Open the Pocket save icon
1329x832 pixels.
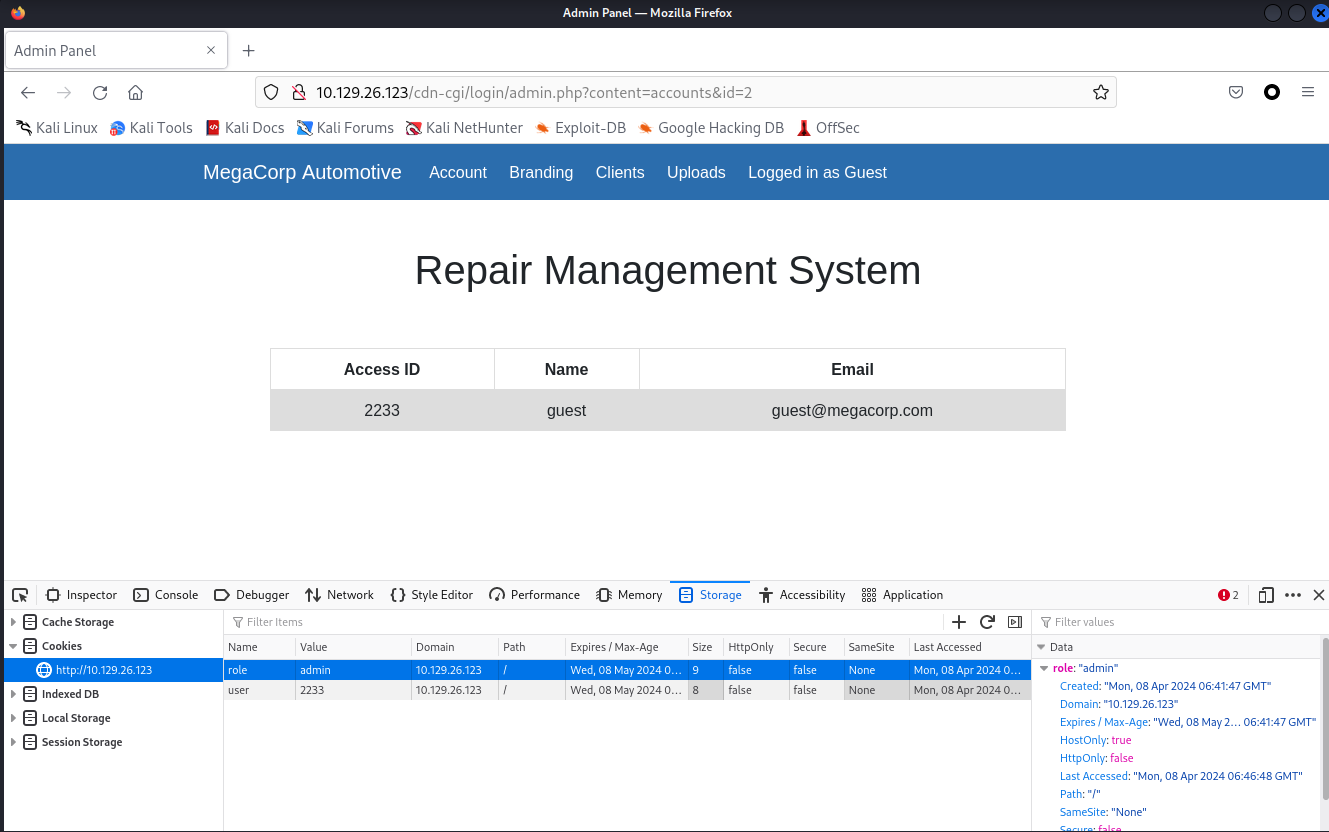point(1236,92)
